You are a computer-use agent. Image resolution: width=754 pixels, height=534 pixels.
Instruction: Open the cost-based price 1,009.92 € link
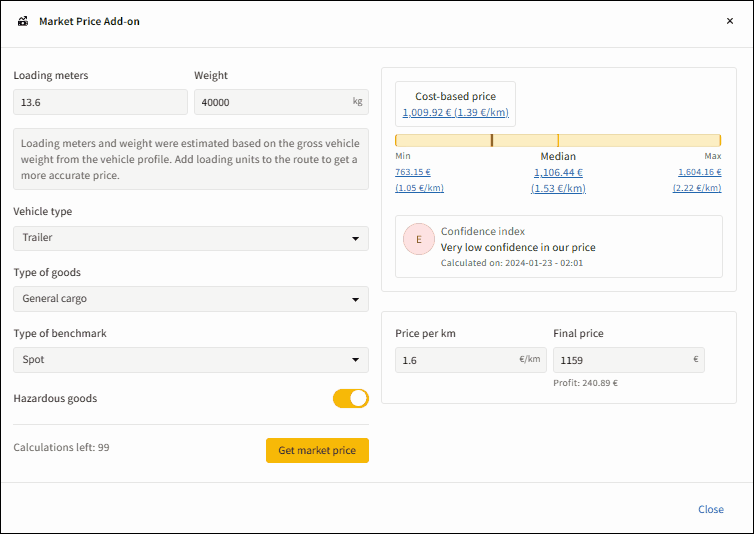click(455, 113)
